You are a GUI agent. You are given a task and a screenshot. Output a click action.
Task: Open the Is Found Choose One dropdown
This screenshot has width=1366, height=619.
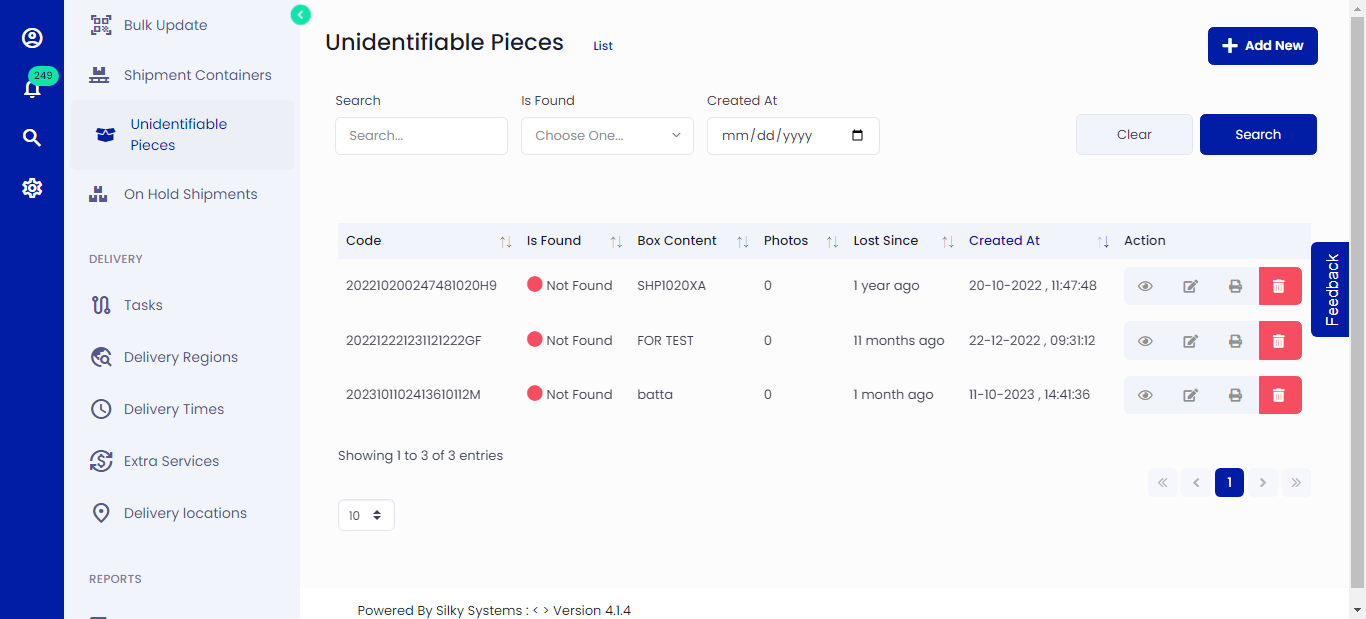(606, 135)
